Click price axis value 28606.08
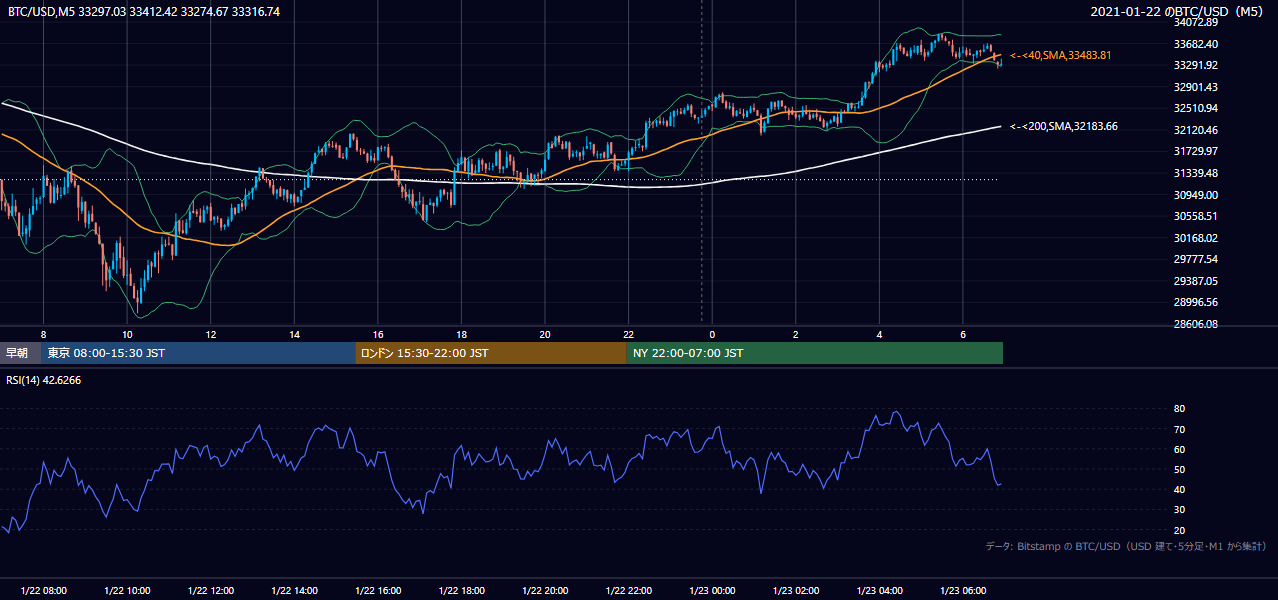Image resolution: width=1278 pixels, height=600 pixels. click(x=1196, y=324)
